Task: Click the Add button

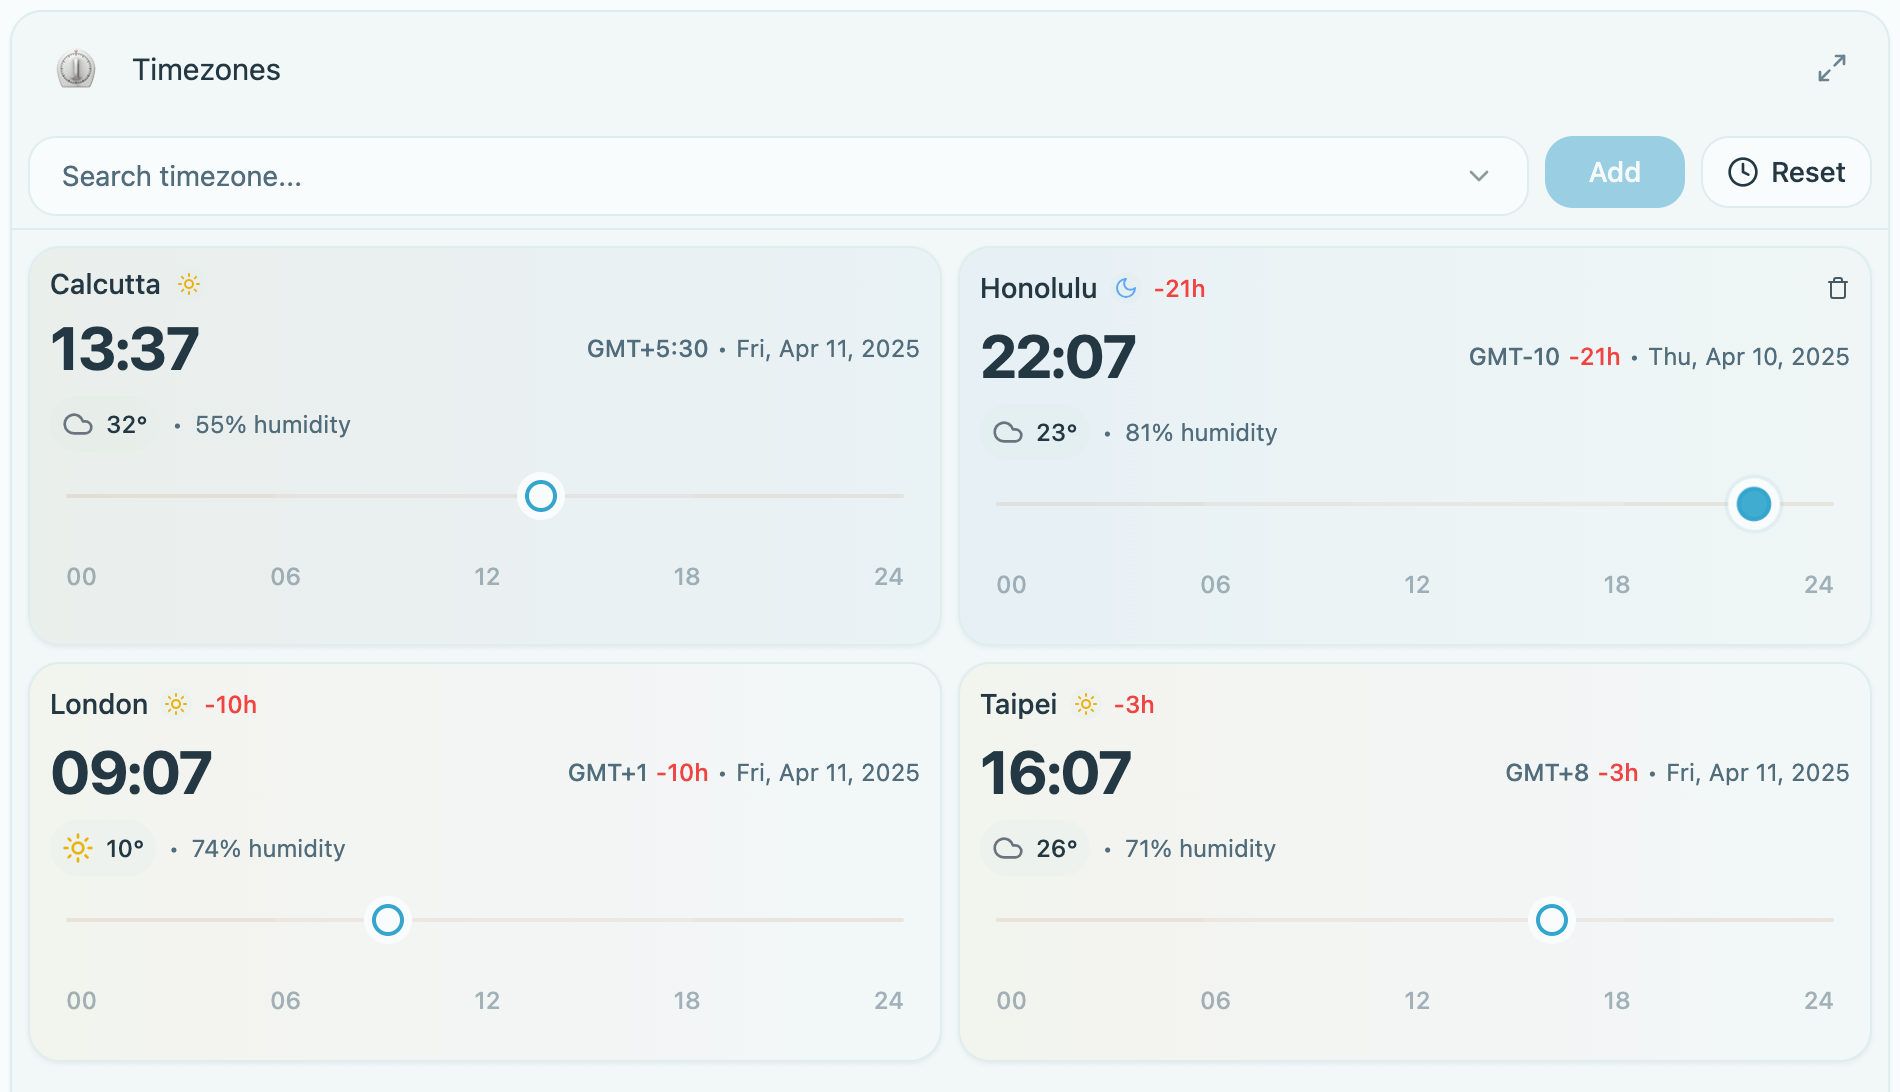Action: point(1614,172)
